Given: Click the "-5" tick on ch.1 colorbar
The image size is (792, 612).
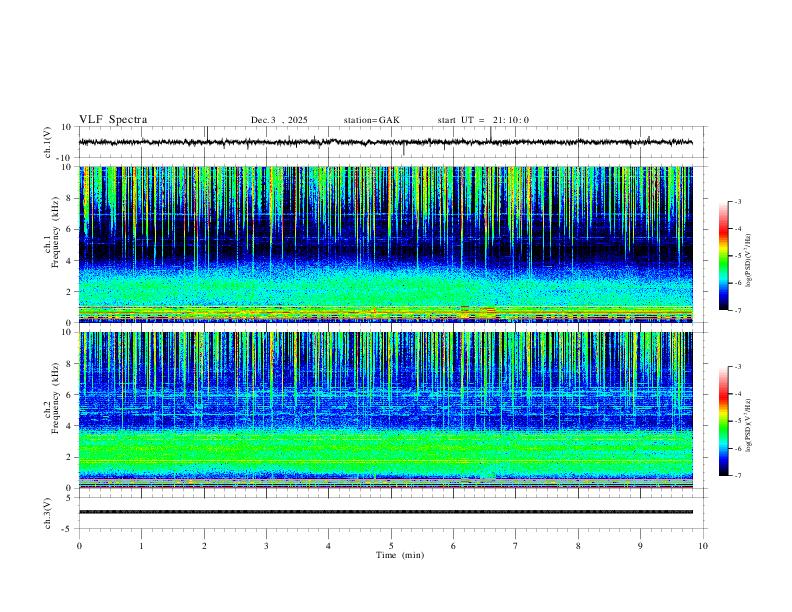Looking at the screenshot, I should (738, 256).
